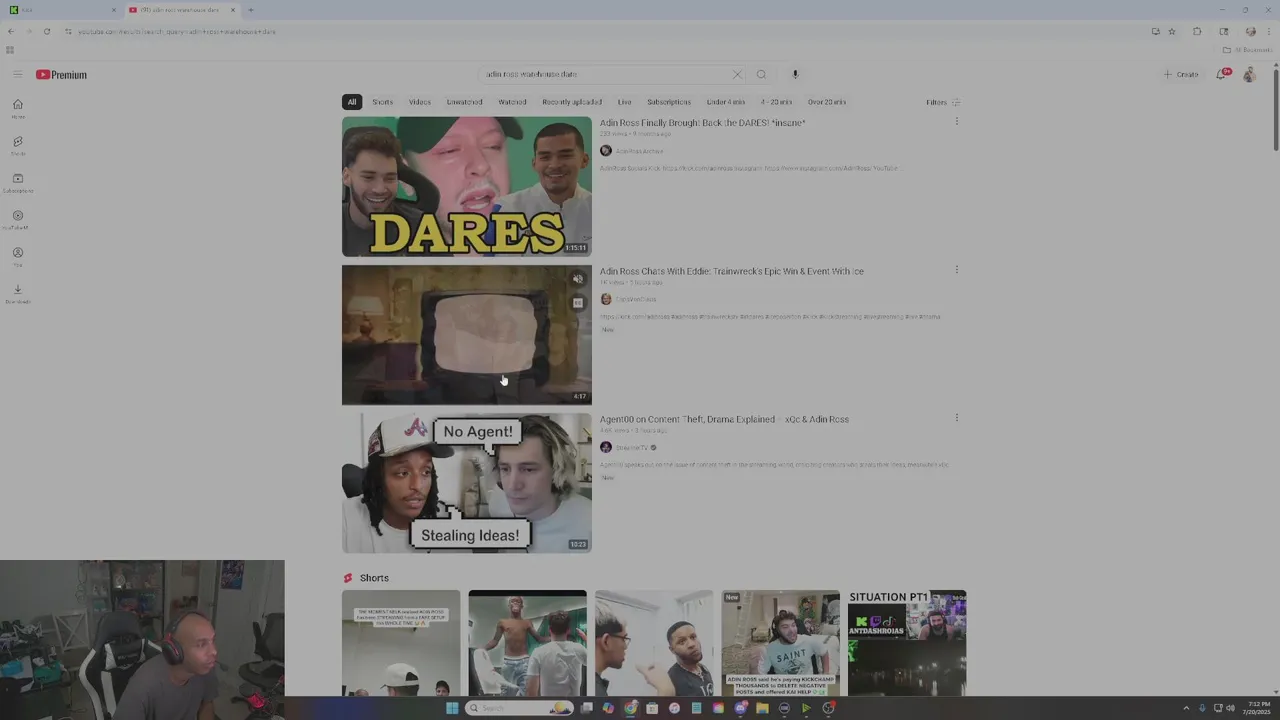Select the Over 20 min chip
The image size is (1280, 720).
(x=827, y=102)
